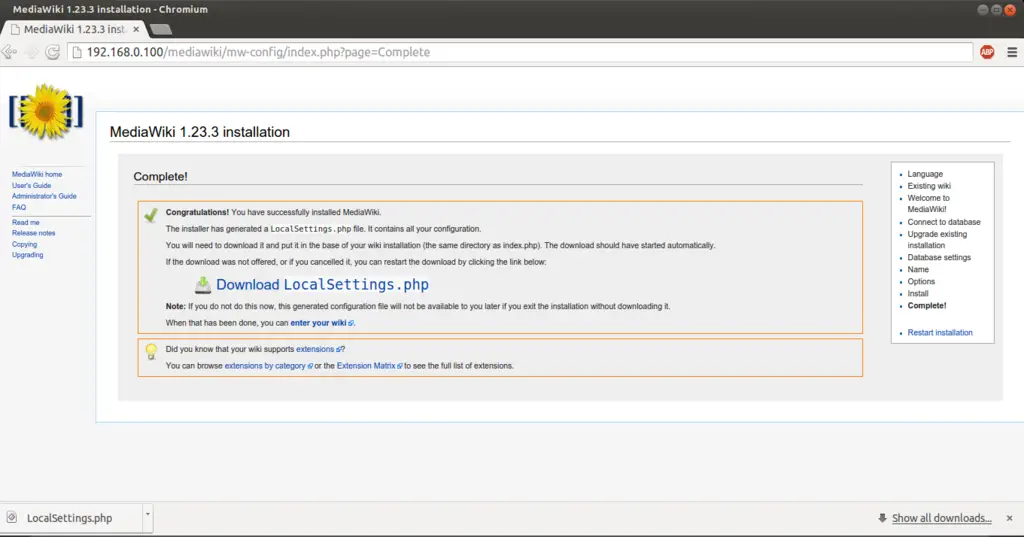The image size is (1024, 537).
Task: Focus the address bar URL field
Action: (519, 52)
